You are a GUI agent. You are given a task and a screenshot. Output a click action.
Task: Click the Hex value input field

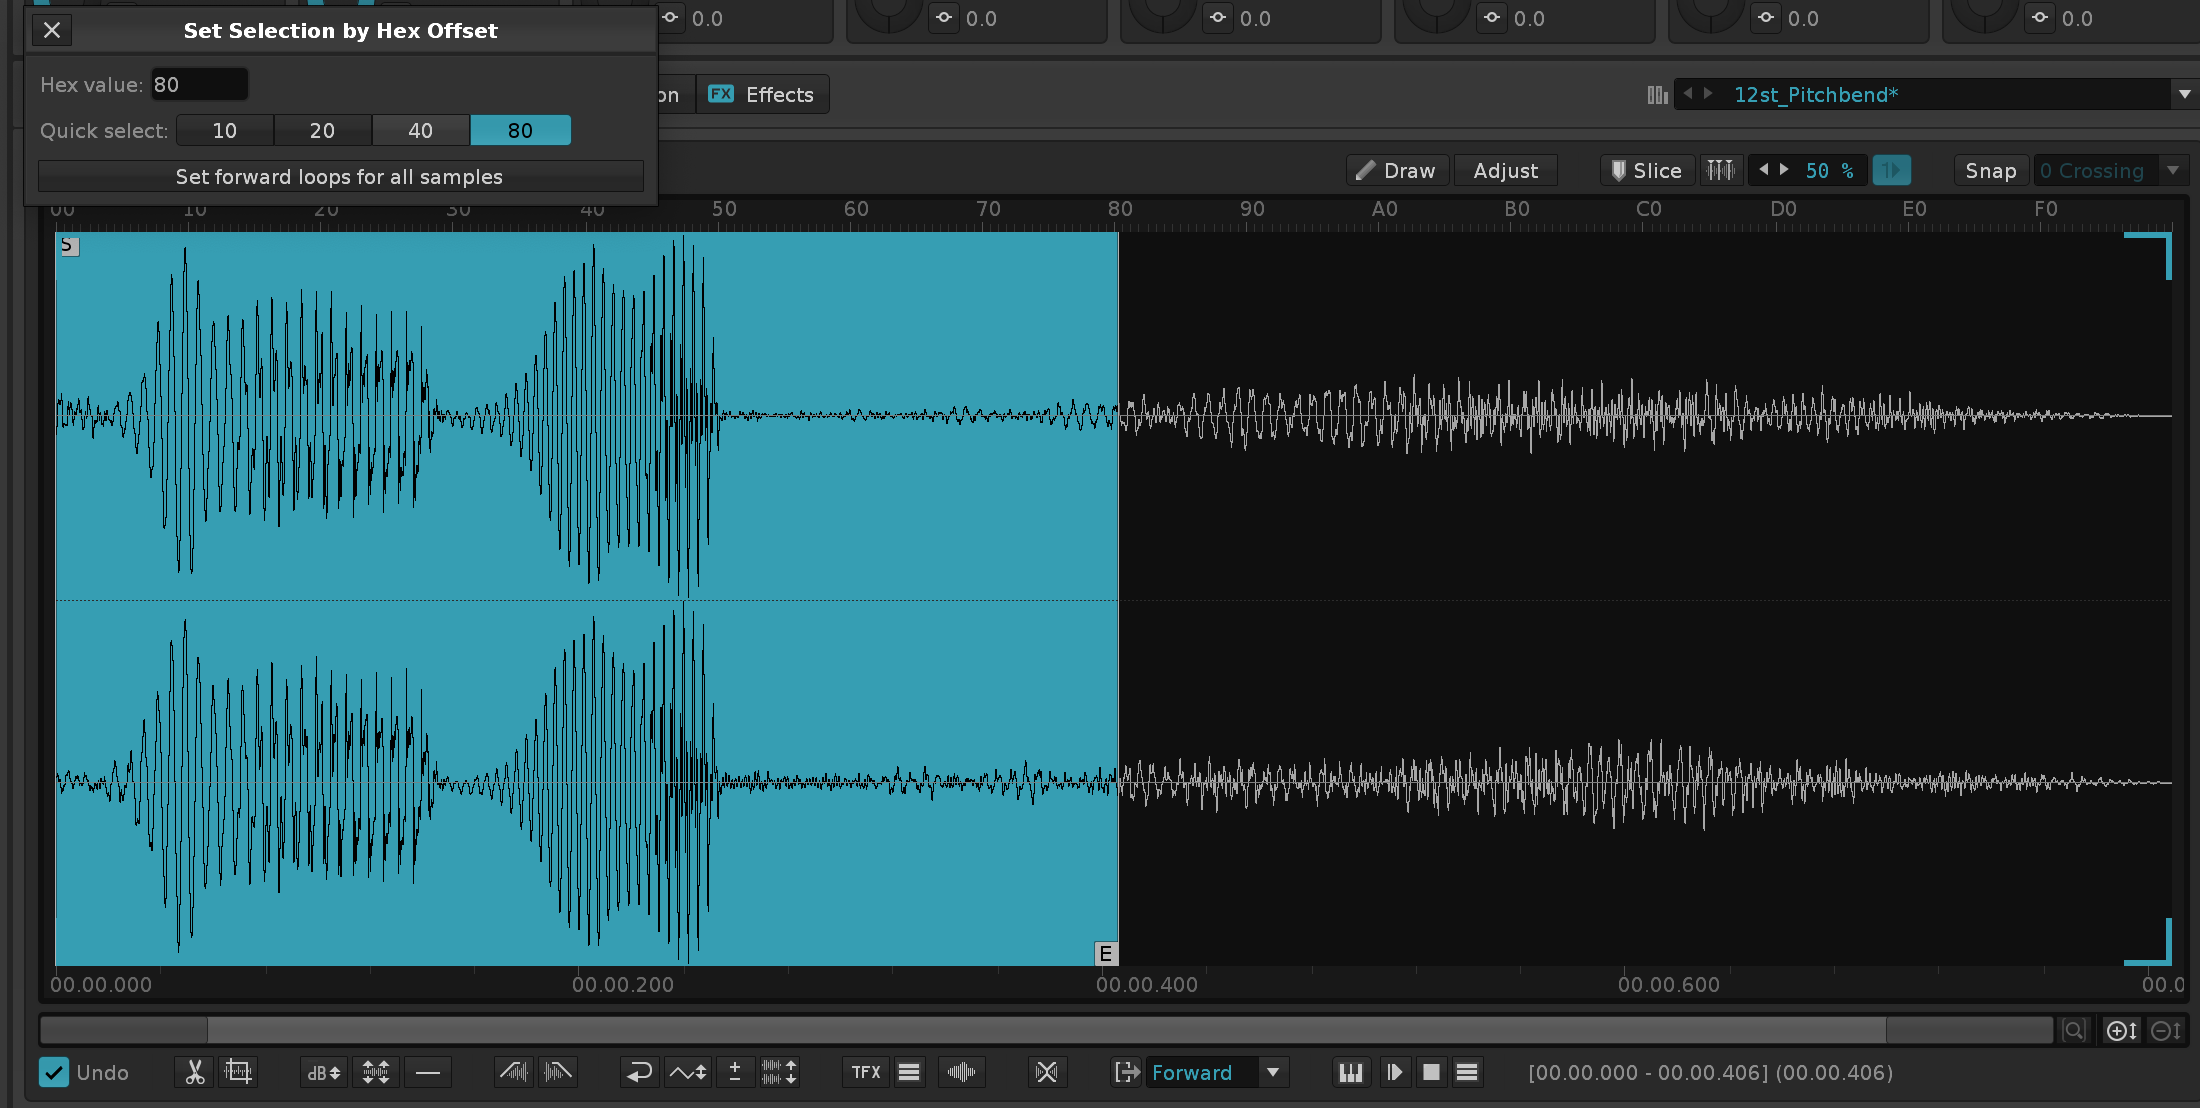click(x=200, y=85)
